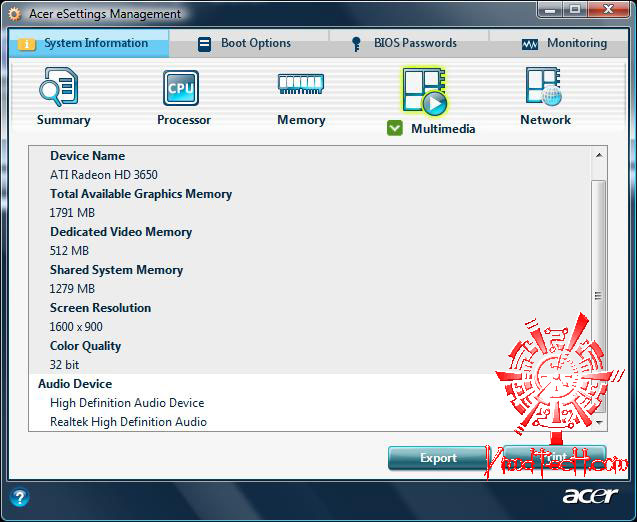Open the Network section icon
This screenshot has width=637, height=522.
click(543, 87)
